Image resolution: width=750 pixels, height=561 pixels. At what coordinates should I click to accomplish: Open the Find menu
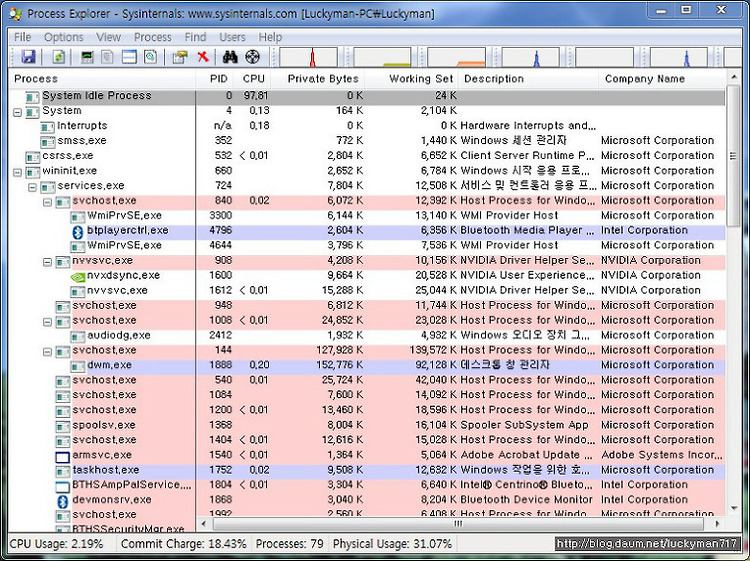click(195, 37)
